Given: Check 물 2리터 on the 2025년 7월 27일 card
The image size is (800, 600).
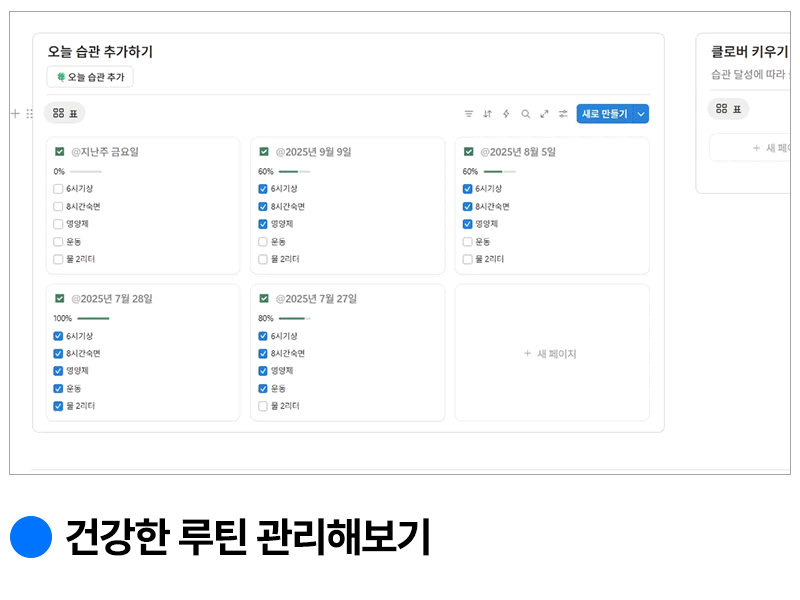Looking at the screenshot, I should tap(263, 406).
